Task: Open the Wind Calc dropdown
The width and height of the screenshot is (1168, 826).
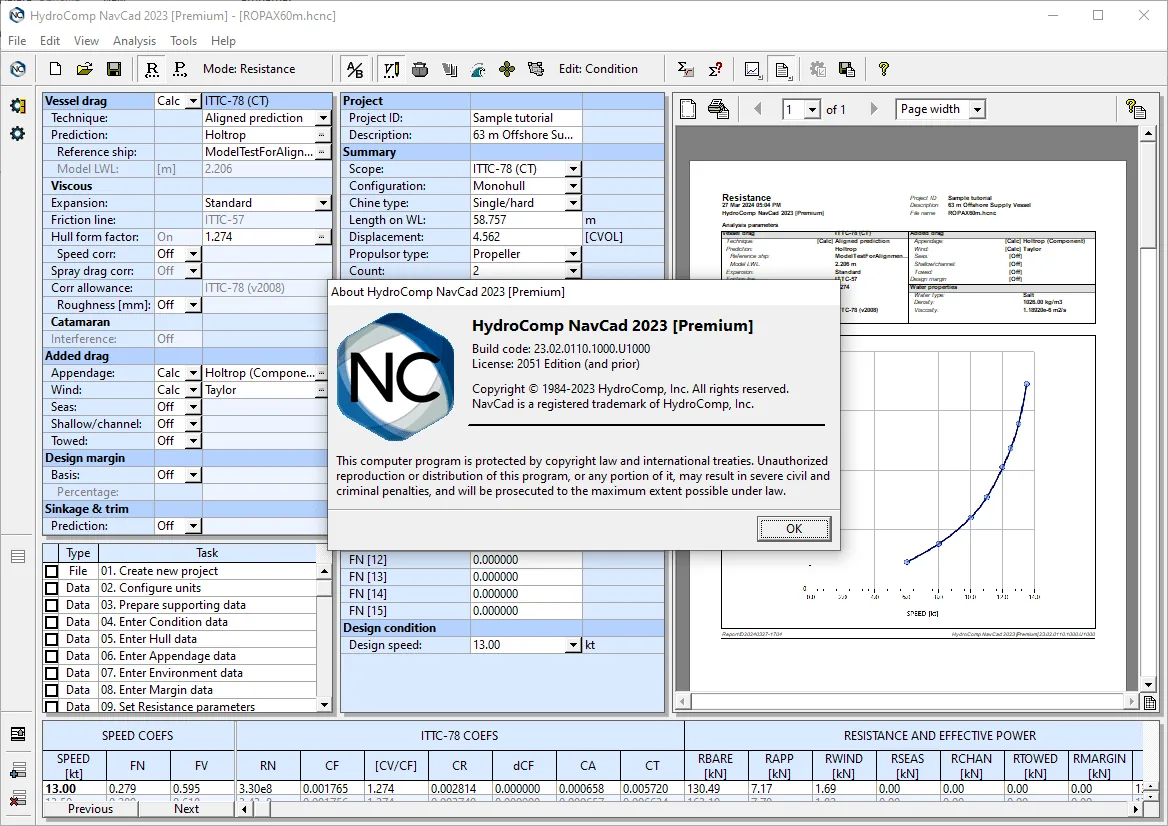Action: (x=193, y=390)
